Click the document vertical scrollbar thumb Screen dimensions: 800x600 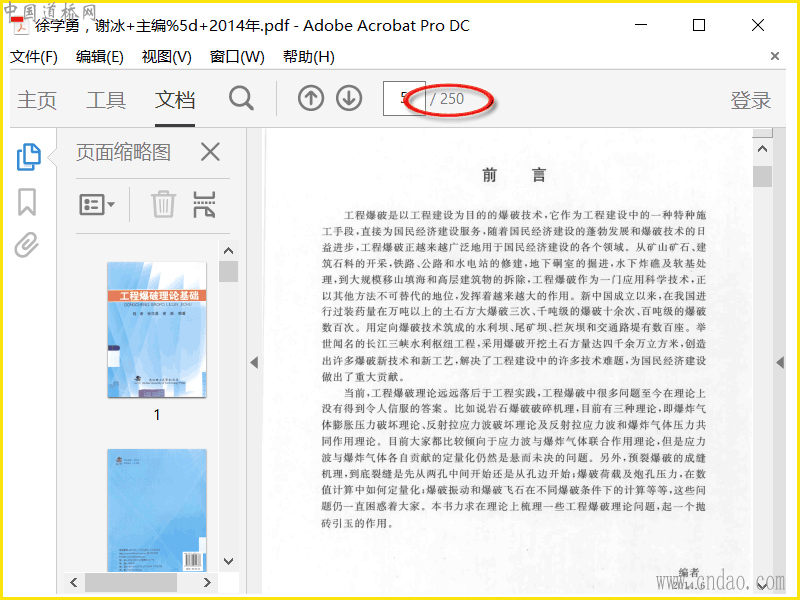coord(762,177)
